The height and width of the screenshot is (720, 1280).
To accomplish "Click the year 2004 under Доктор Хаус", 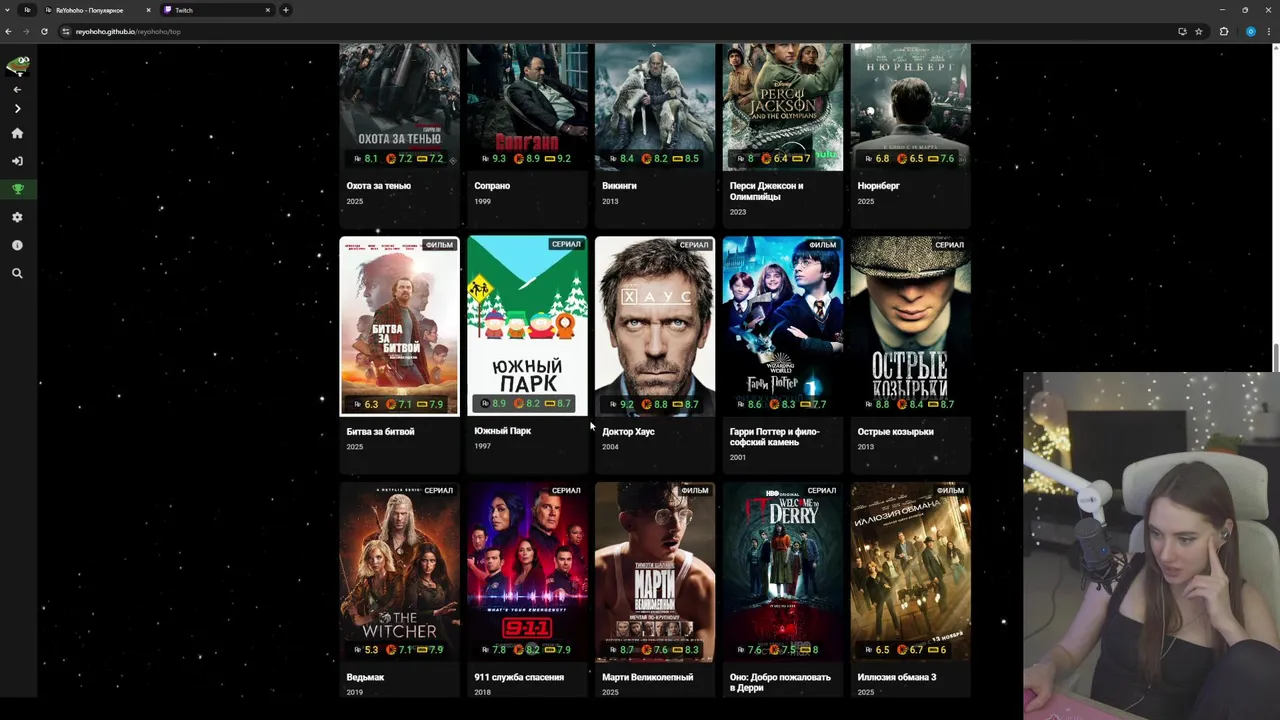I will 610,447.
